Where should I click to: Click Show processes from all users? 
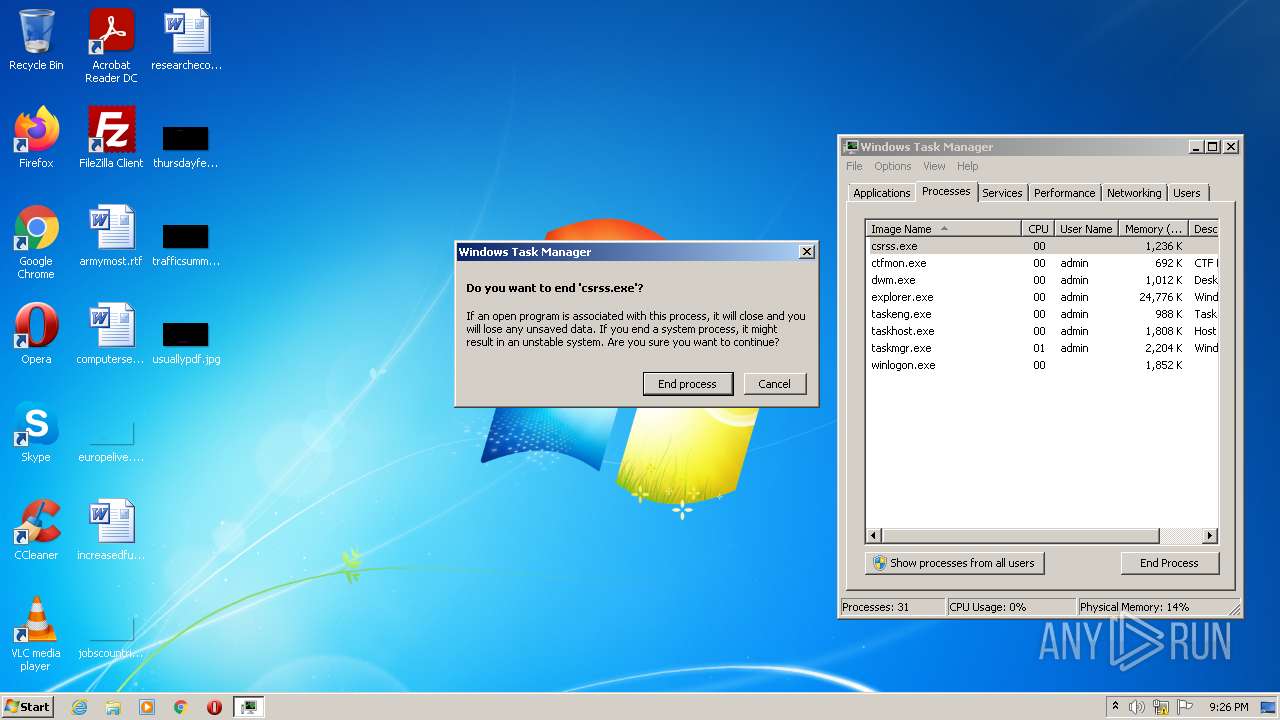(954, 563)
